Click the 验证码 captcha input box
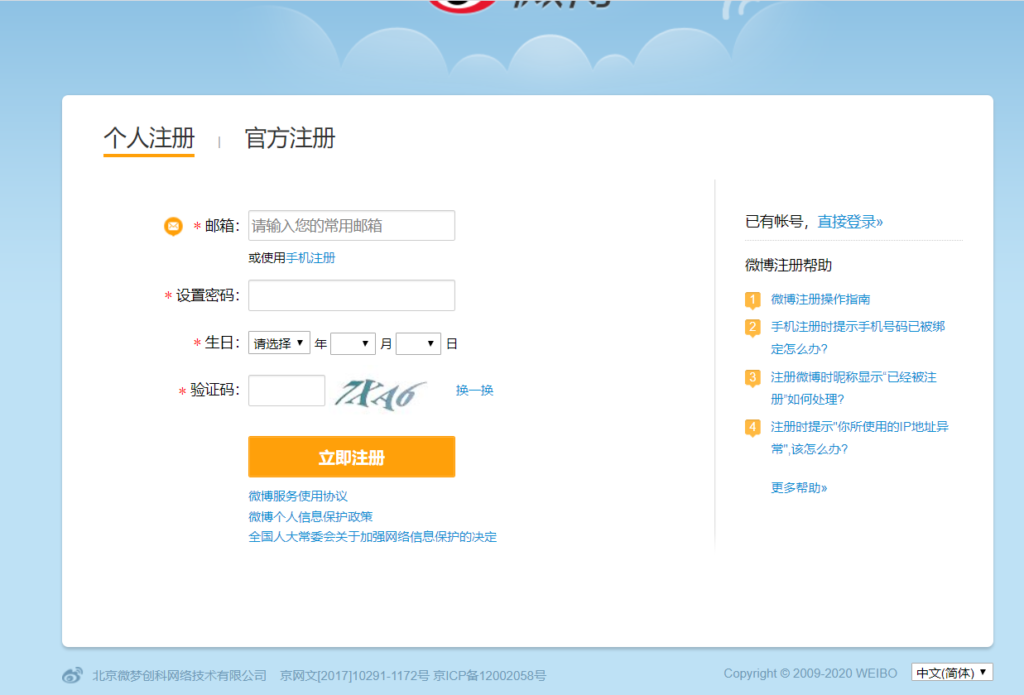The width and height of the screenshot is (1024, 695). tap(287, 391)
